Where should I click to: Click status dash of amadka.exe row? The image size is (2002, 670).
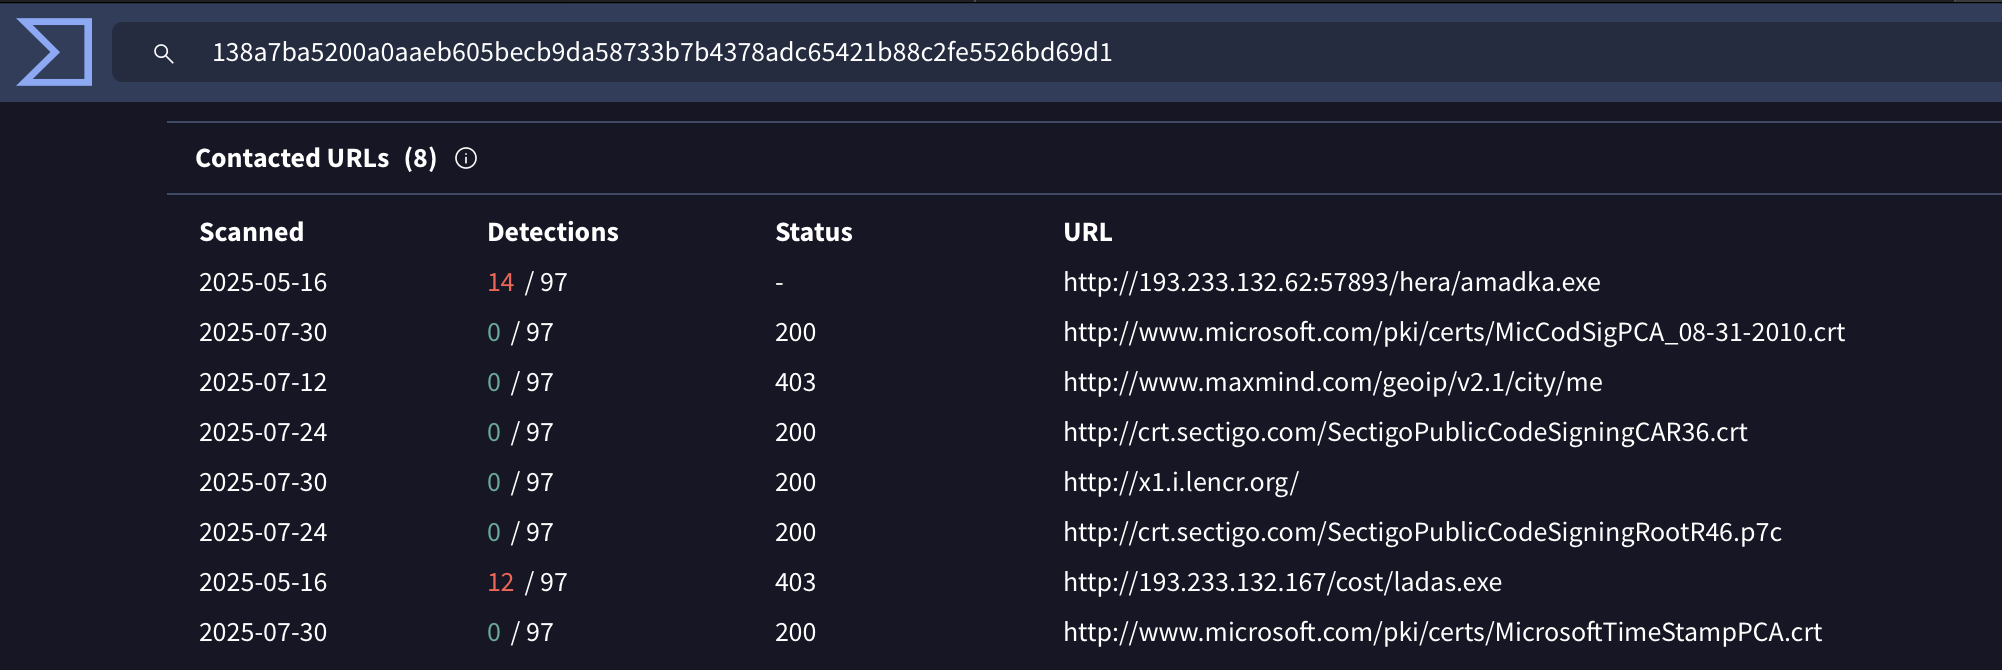point(779,283)
